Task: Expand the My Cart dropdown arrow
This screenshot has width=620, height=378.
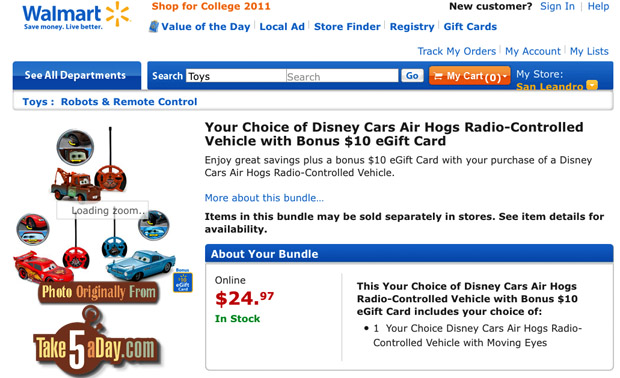Action: tap(505, 76)
